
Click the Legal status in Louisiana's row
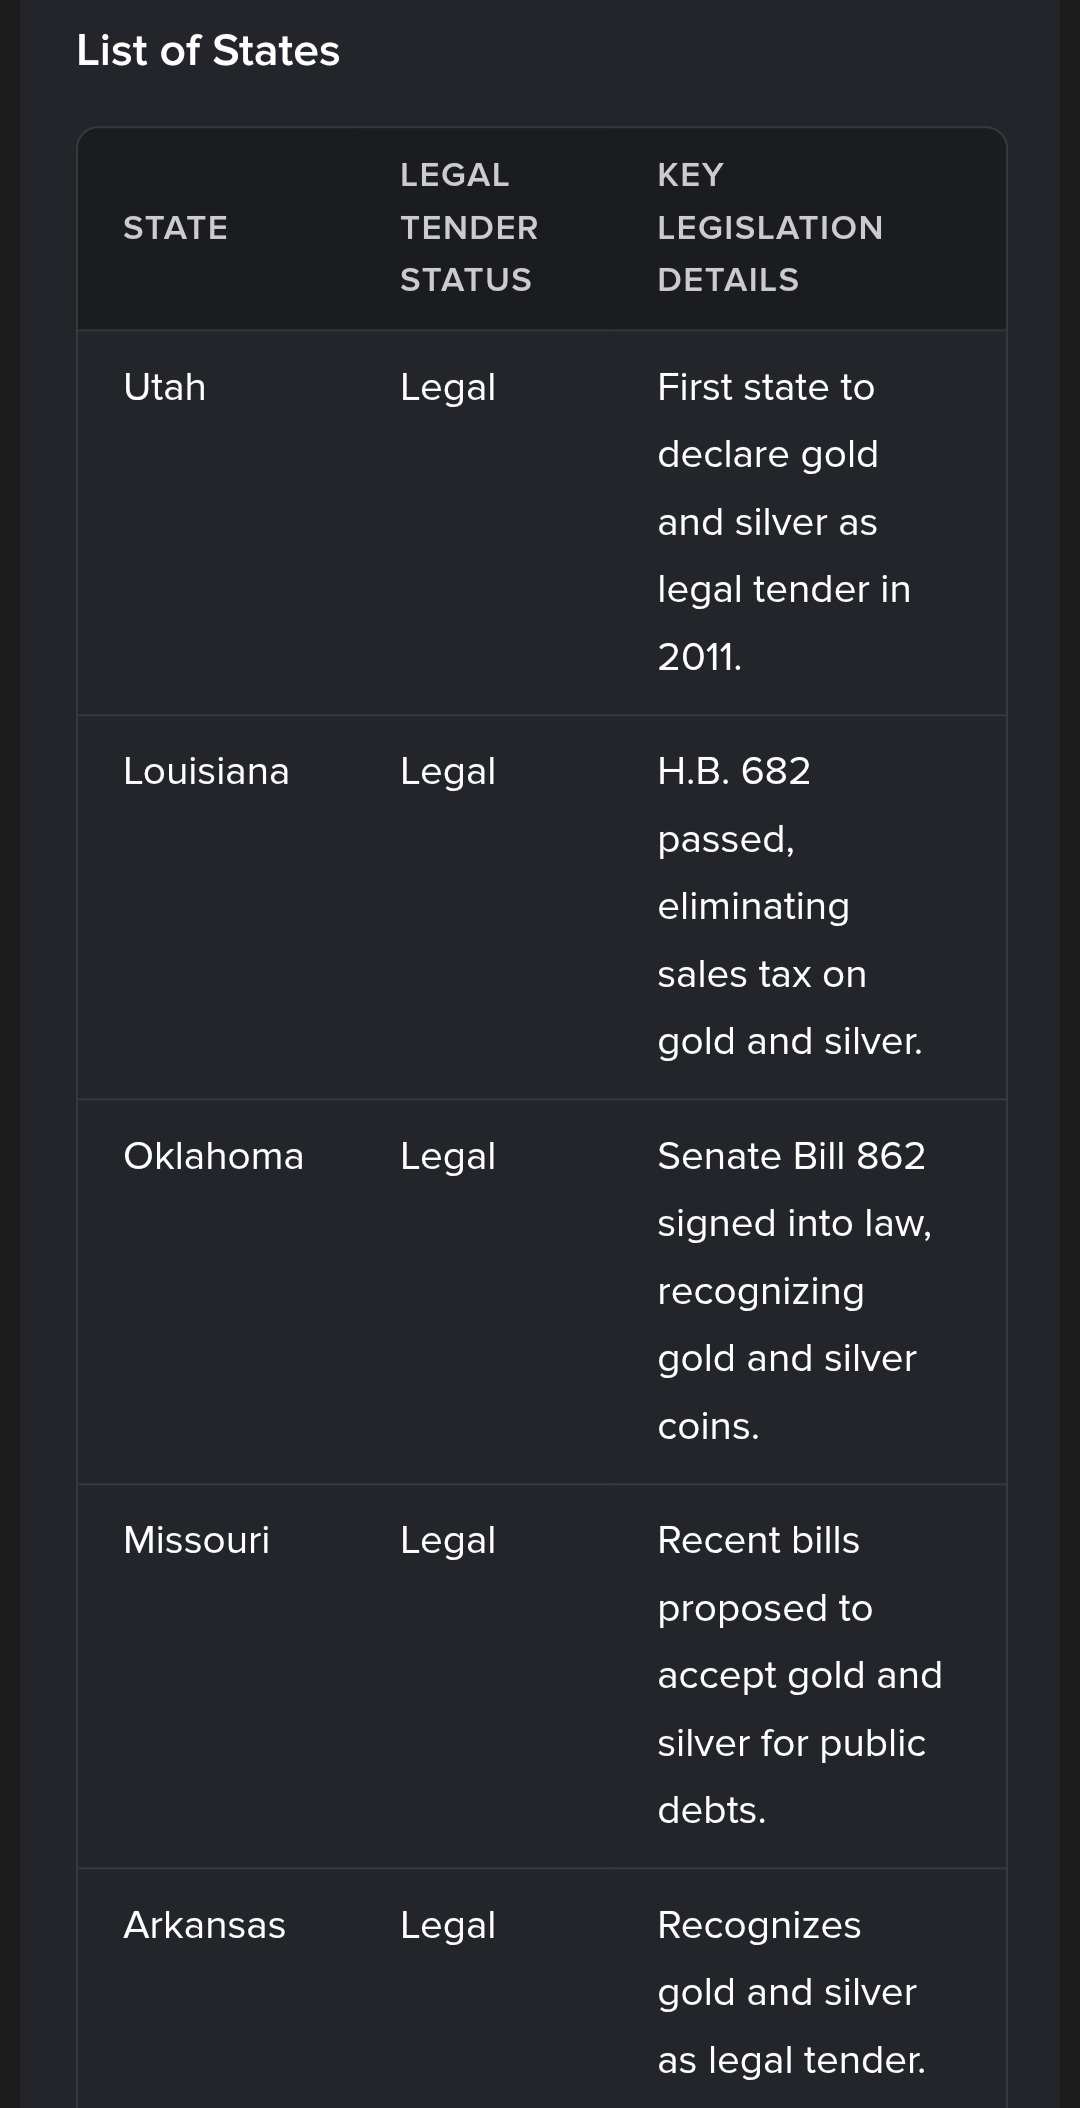click(447, 771)
